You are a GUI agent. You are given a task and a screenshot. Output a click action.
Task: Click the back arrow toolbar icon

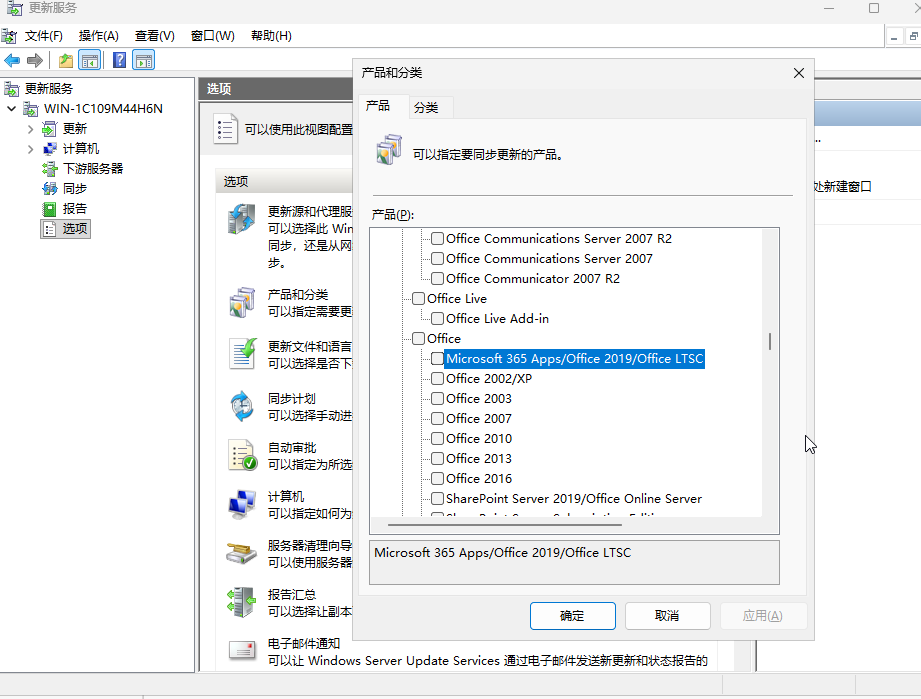12,61
